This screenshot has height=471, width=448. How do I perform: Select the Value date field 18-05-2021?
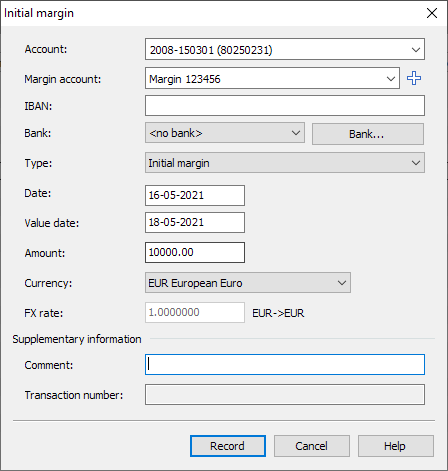(x=195, y=222)
